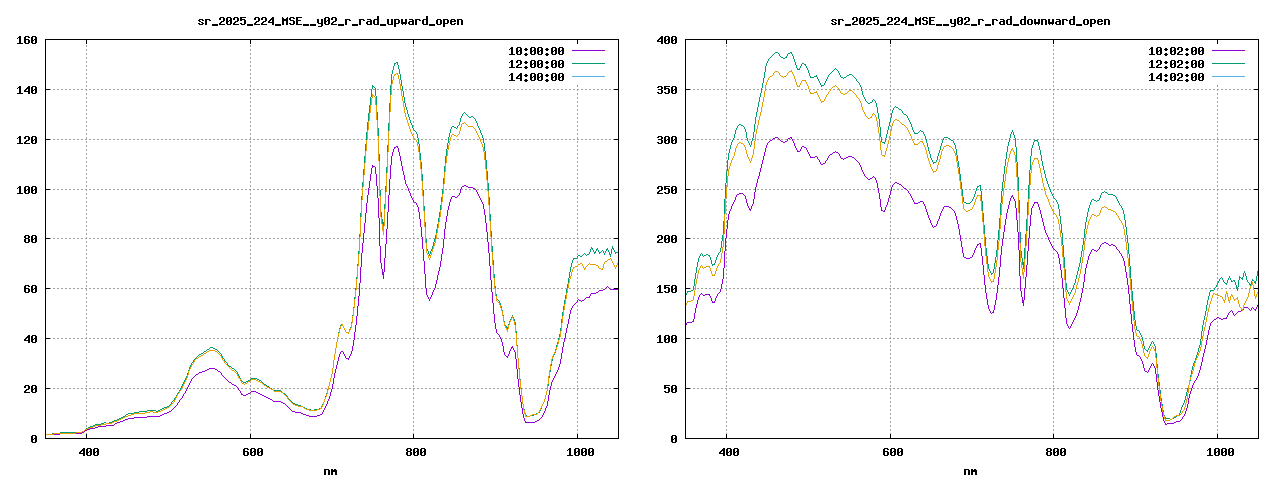Click y-axis tick 200 on right plot

667,239
